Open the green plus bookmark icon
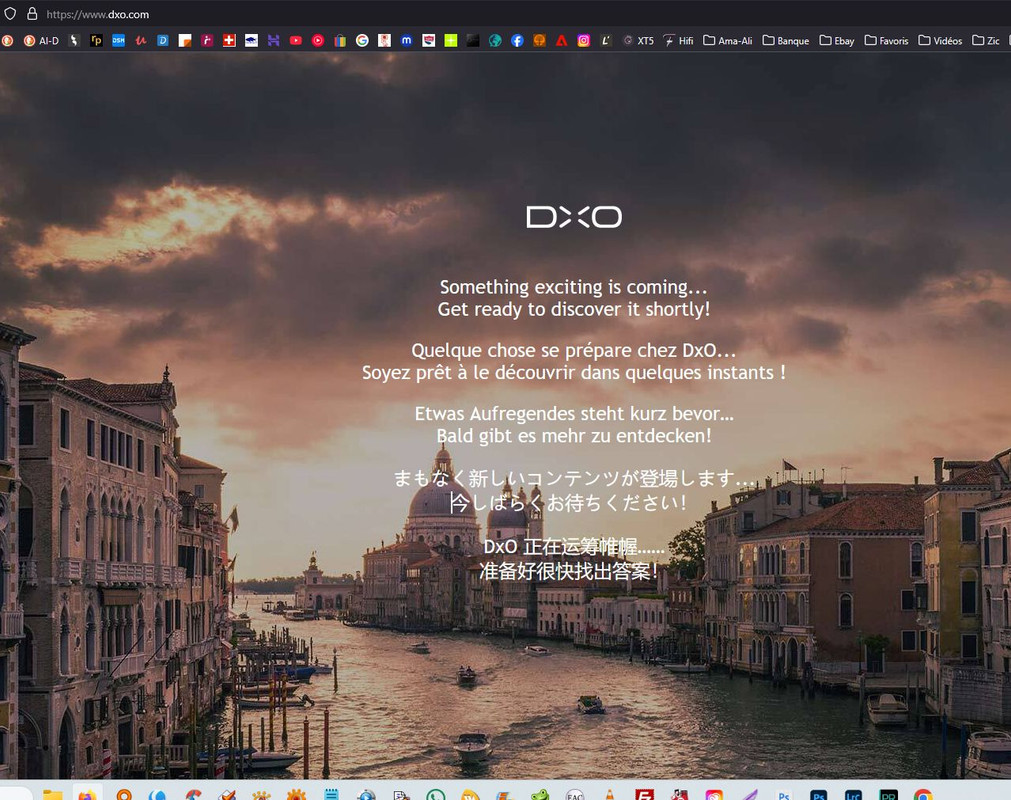 click(451, 41)
